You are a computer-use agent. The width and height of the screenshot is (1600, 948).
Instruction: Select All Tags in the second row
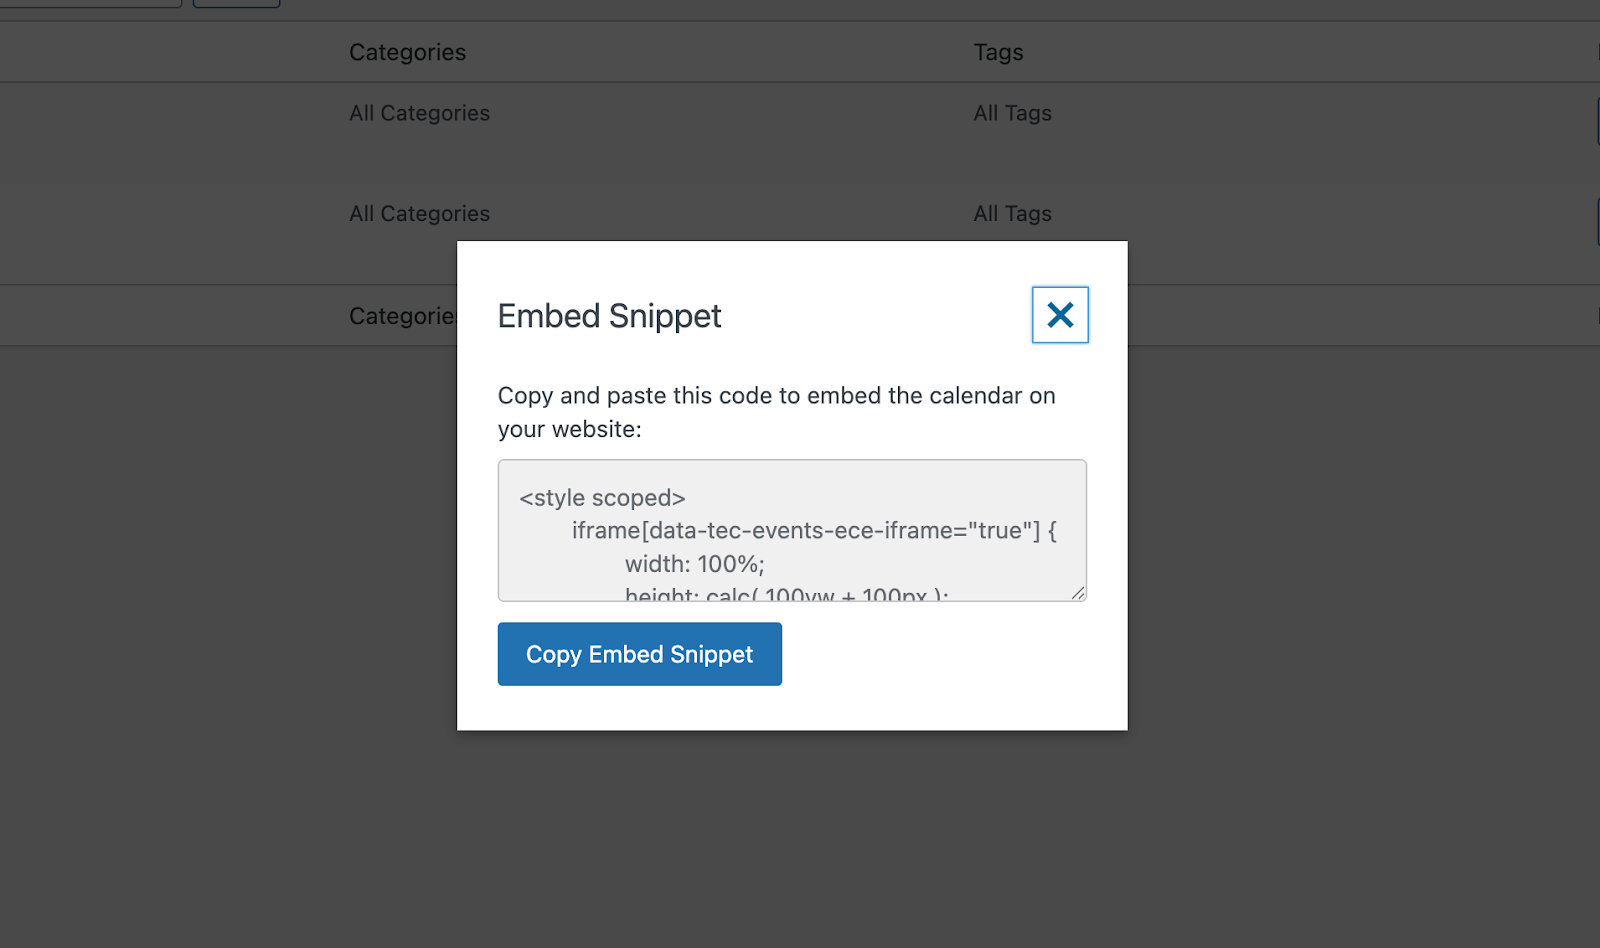pos(1012,213)
